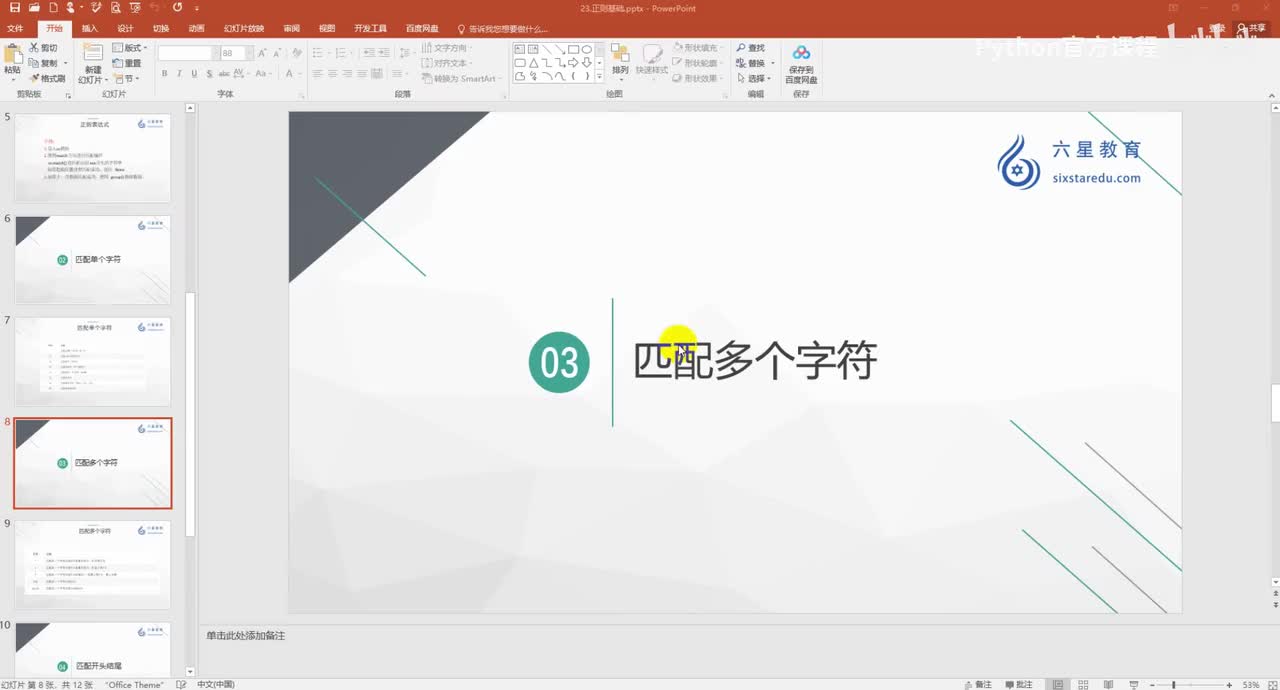
Task: Click to add notes area
Action: point(735,636)
